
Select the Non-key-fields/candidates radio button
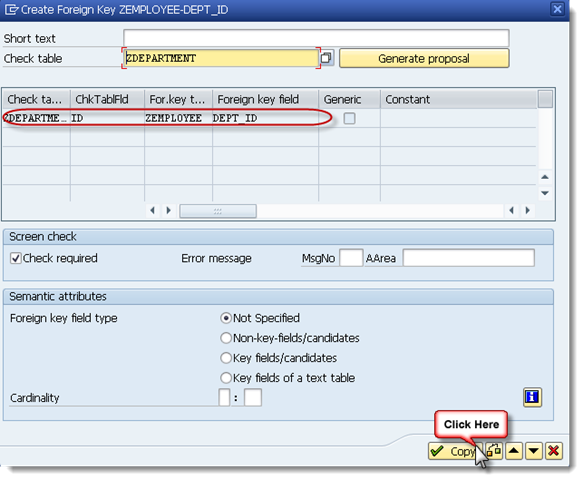click(x=226, y=338)
